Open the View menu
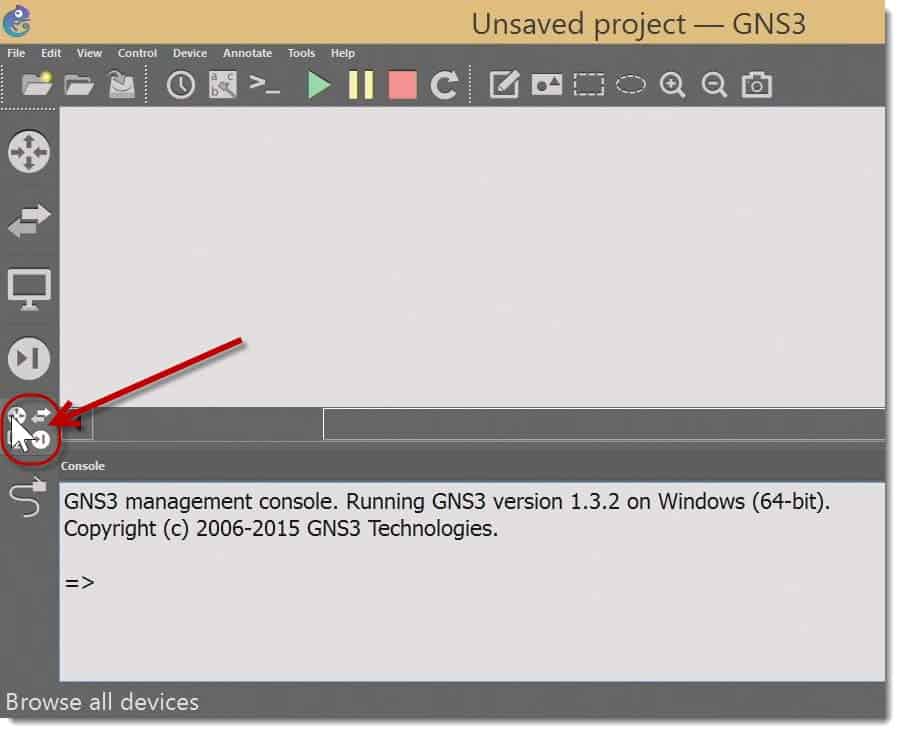 [x=89, y=53]
